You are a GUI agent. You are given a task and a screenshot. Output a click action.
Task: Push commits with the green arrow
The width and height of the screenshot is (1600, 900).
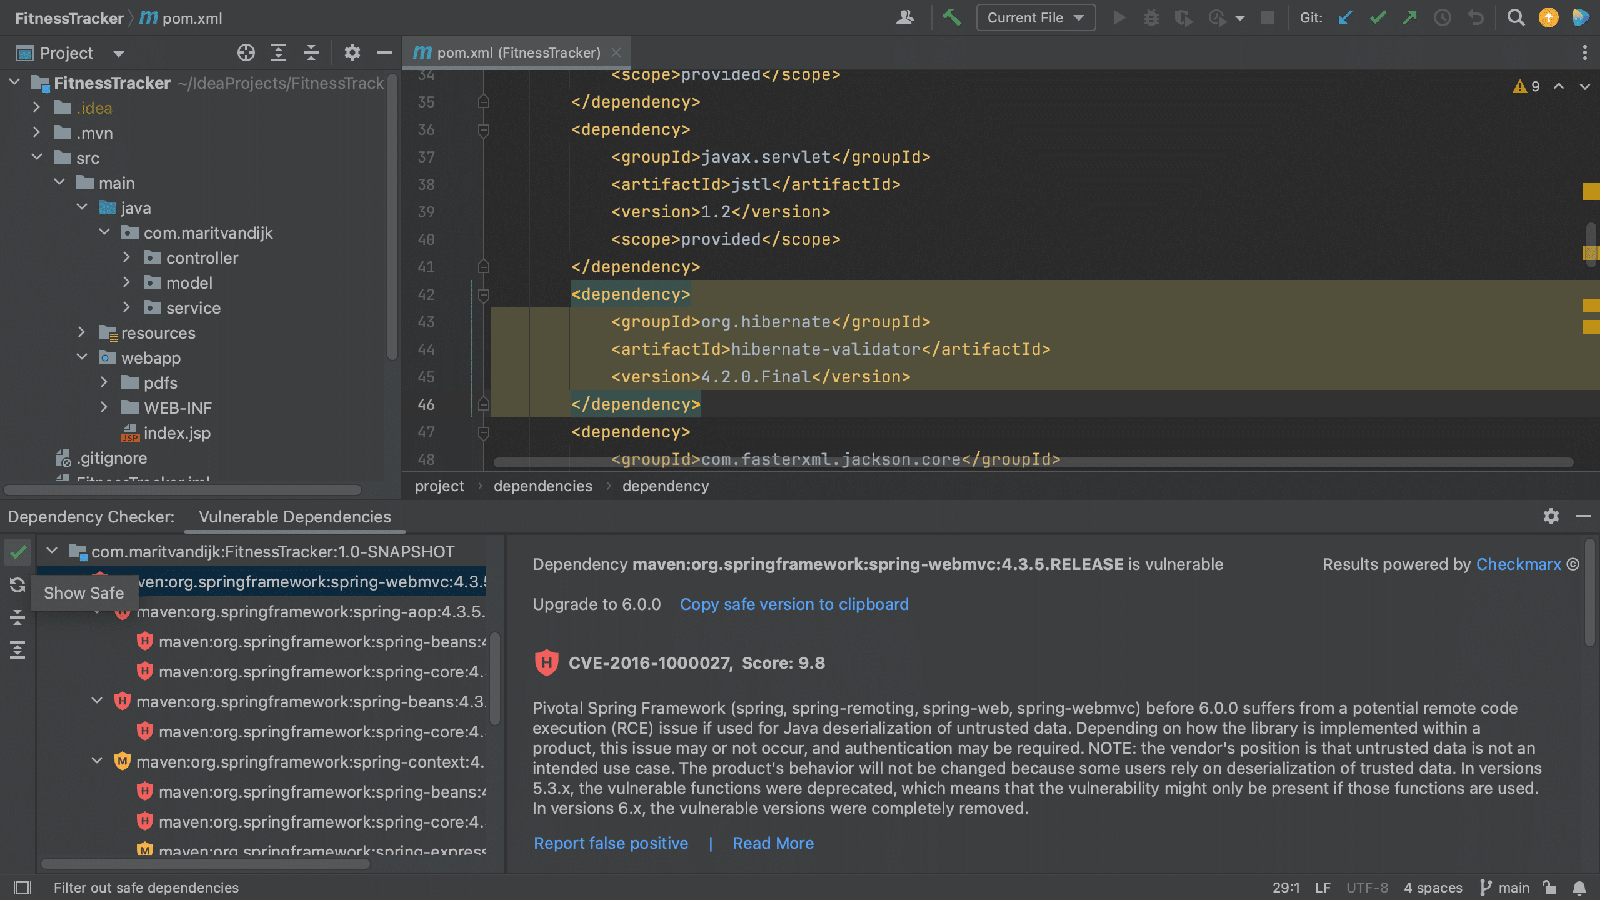tap(1410, 17)
